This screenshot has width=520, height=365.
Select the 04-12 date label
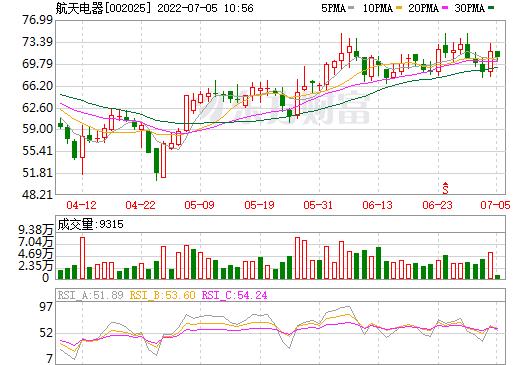[81, 205]
